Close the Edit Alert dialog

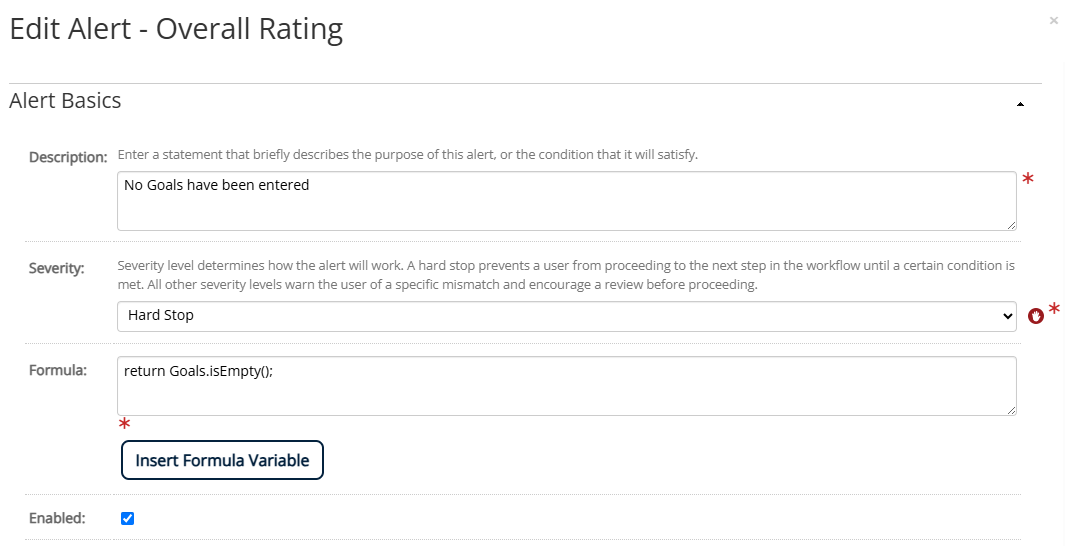point(1053,21)
